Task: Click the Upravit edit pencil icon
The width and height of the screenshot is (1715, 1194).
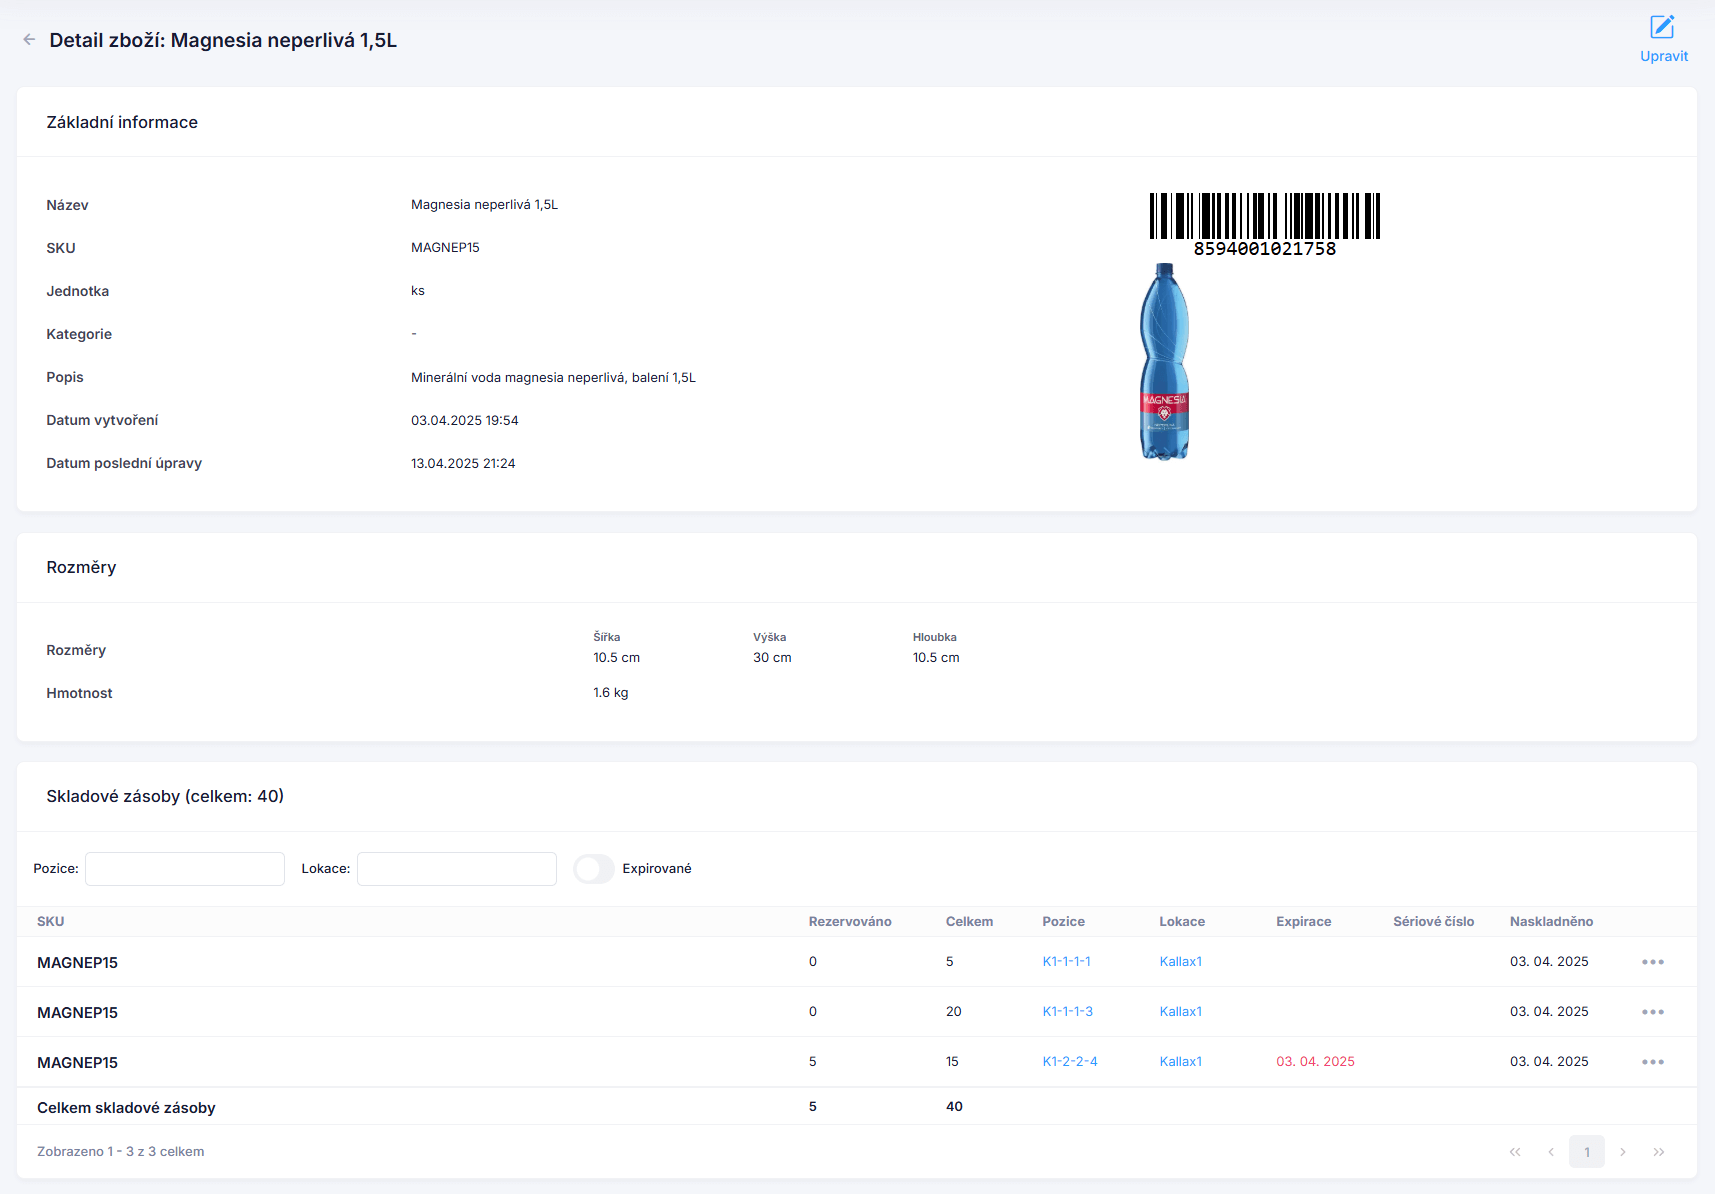Action: tap(1663, 27)
